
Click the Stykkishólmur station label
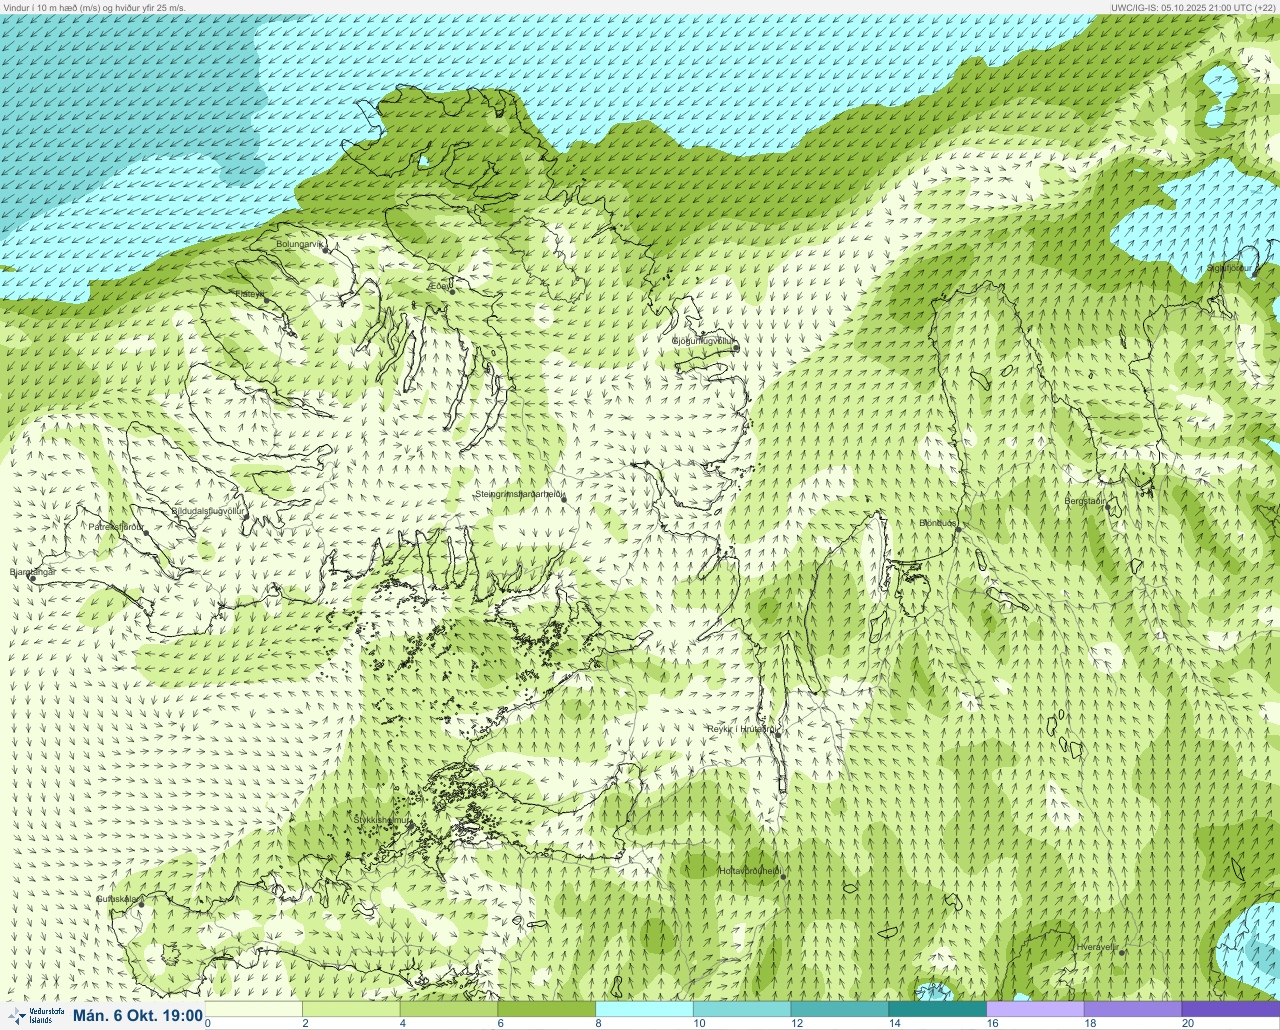coord(382,819)
